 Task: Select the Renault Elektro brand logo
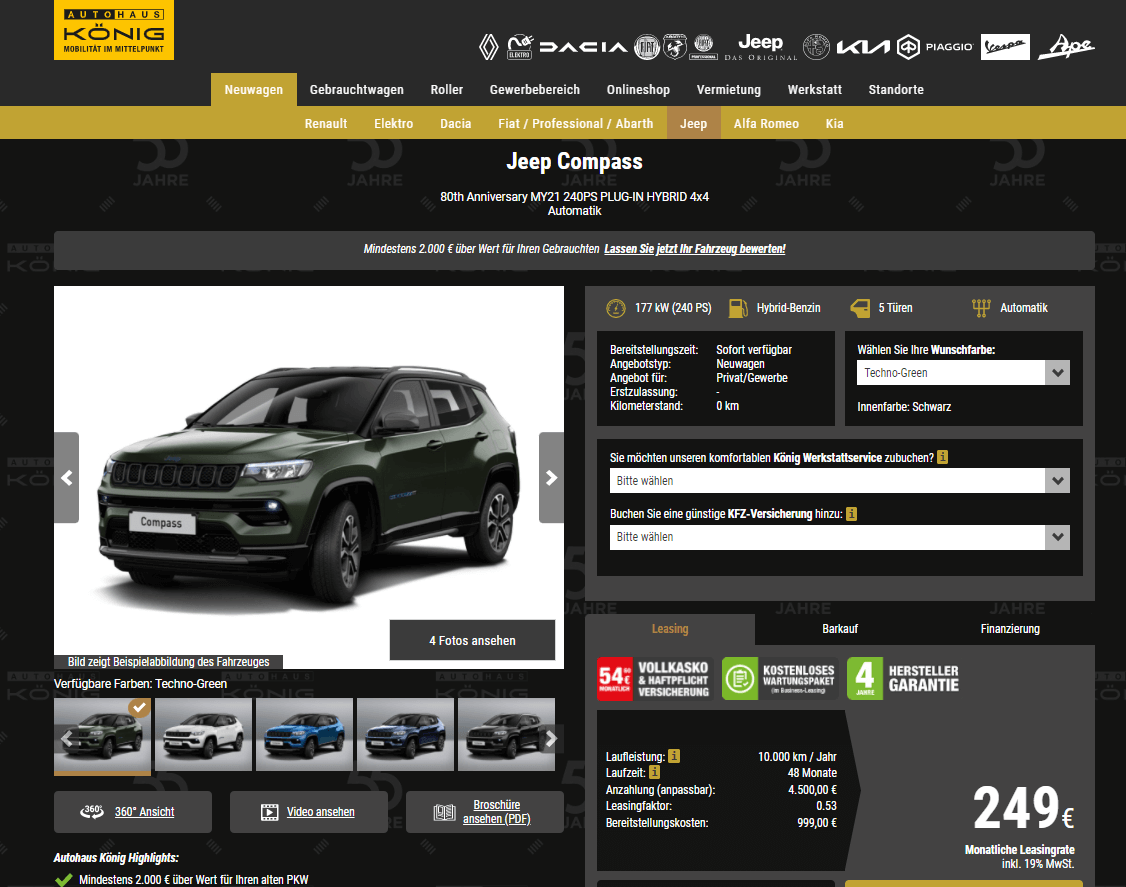point(519,47)
